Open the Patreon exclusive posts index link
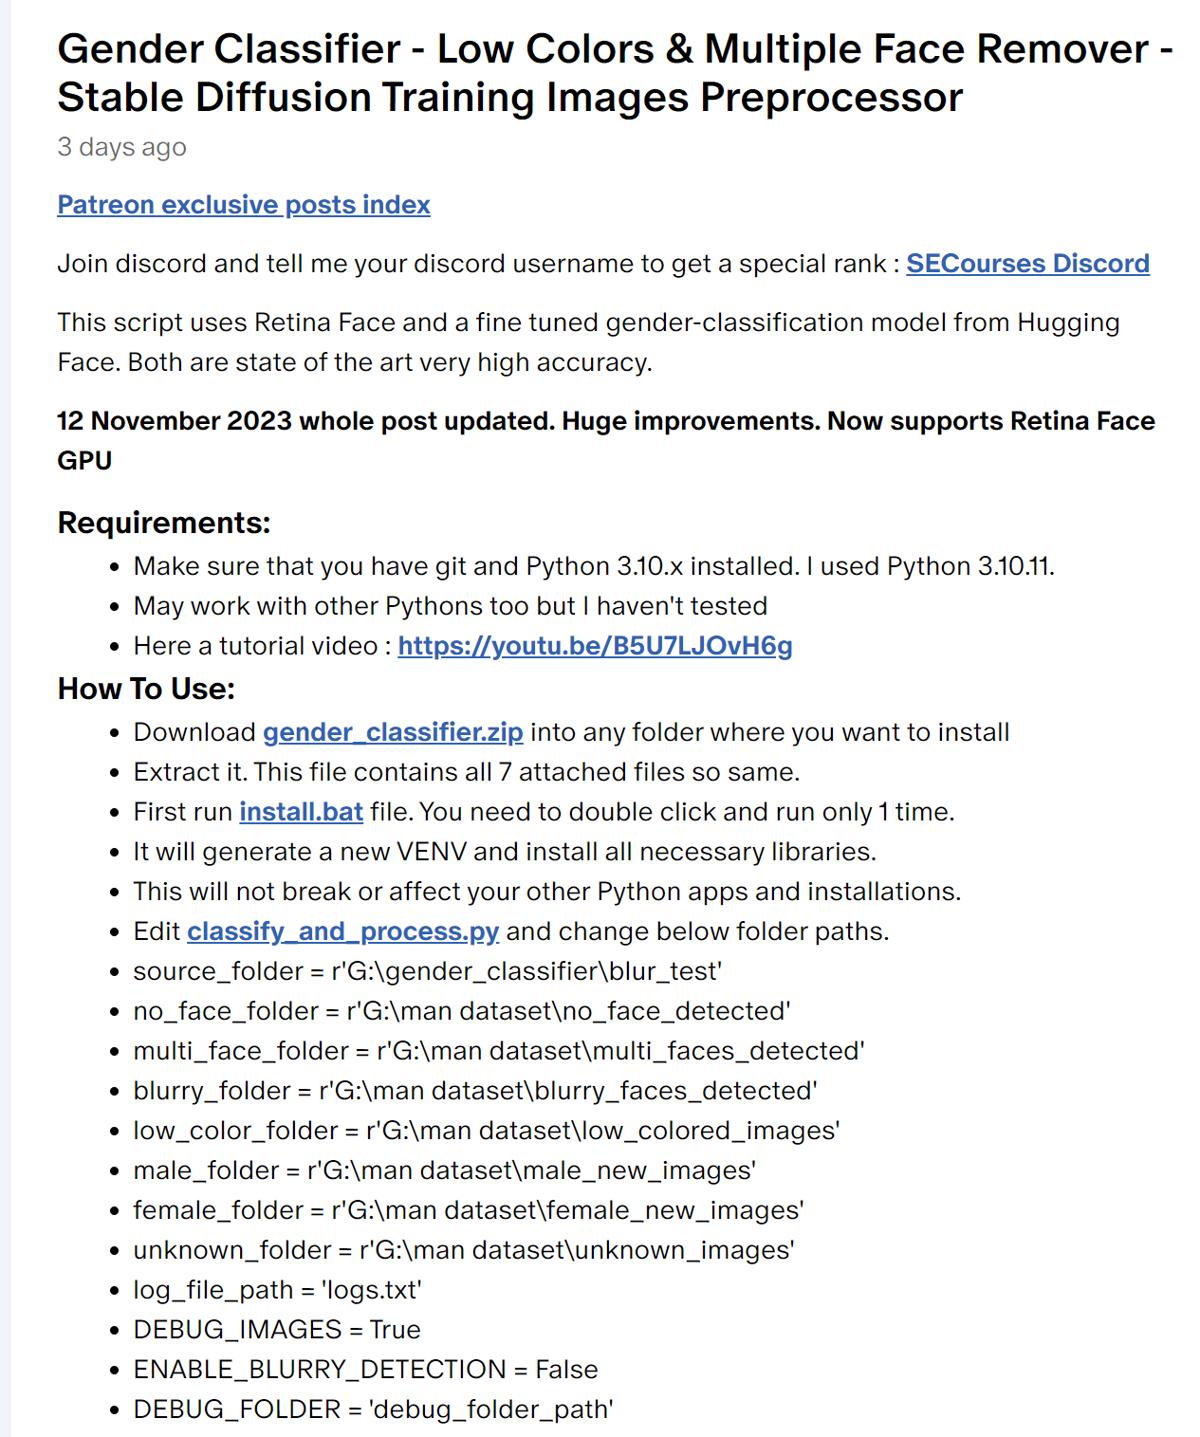The width and height of the screenshot is (1200, 1437). tap(243, 205)
